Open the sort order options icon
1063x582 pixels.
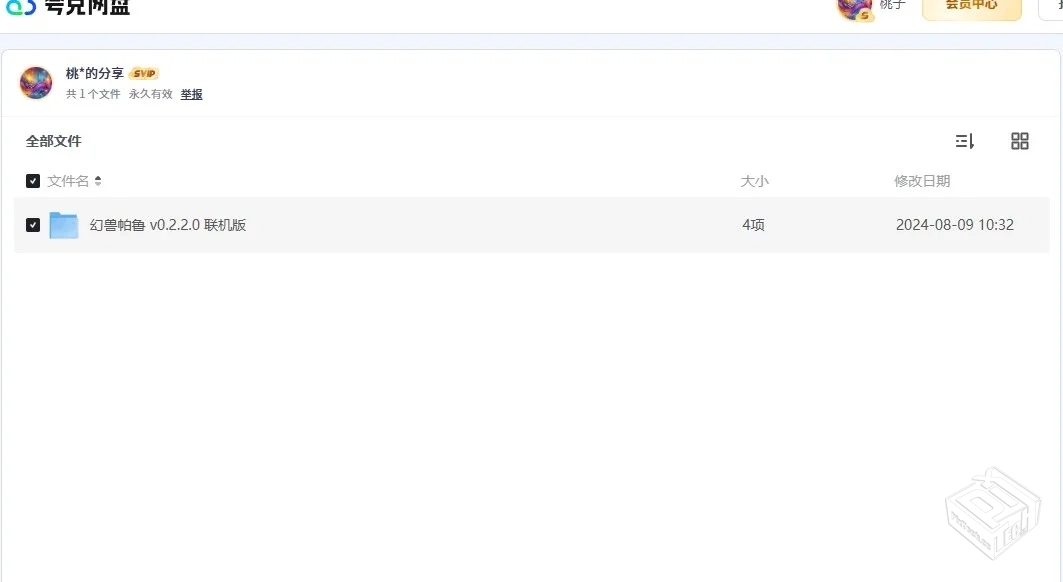[965, 141]
